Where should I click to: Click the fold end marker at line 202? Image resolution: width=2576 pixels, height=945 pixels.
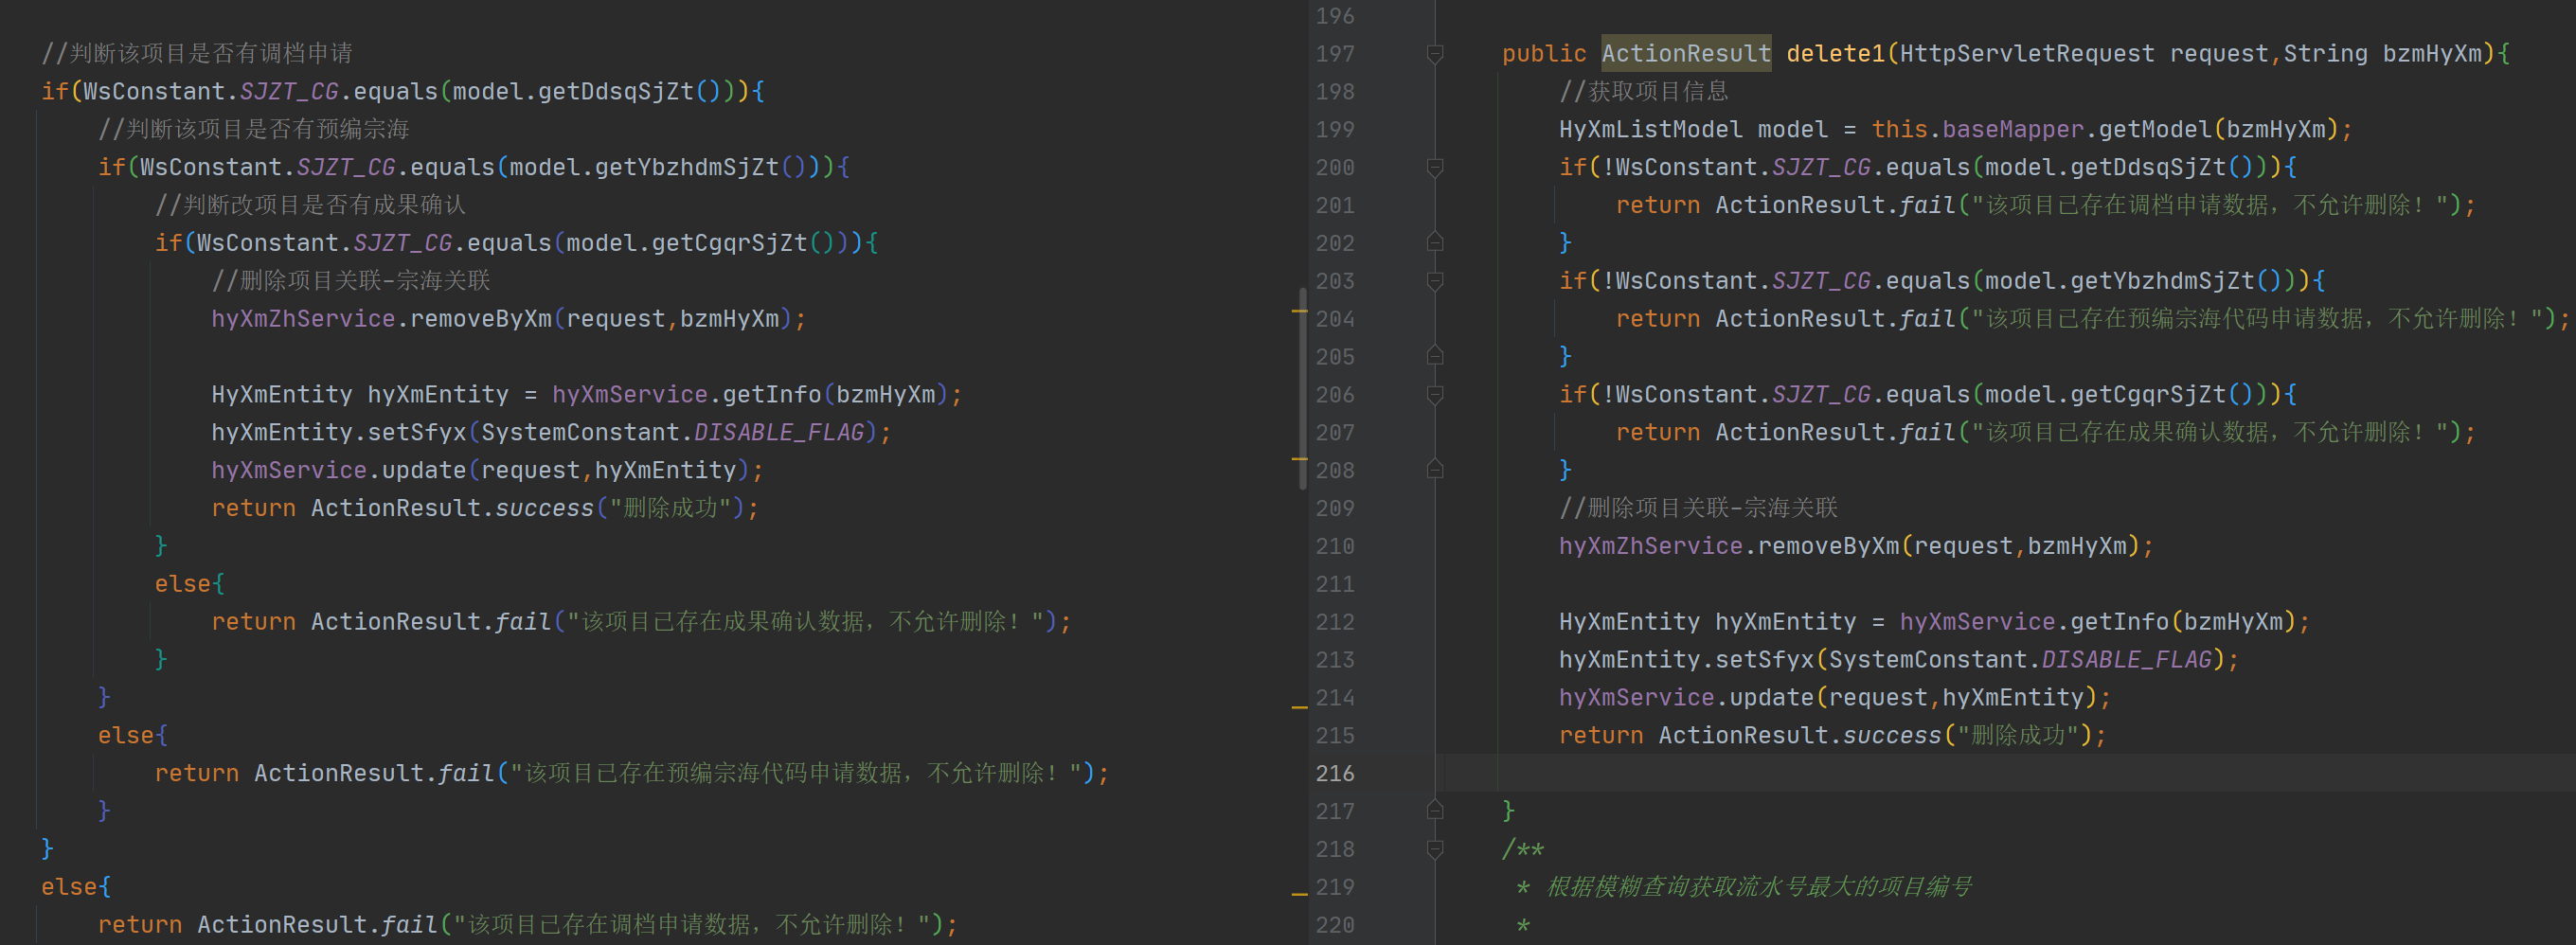1434,242
